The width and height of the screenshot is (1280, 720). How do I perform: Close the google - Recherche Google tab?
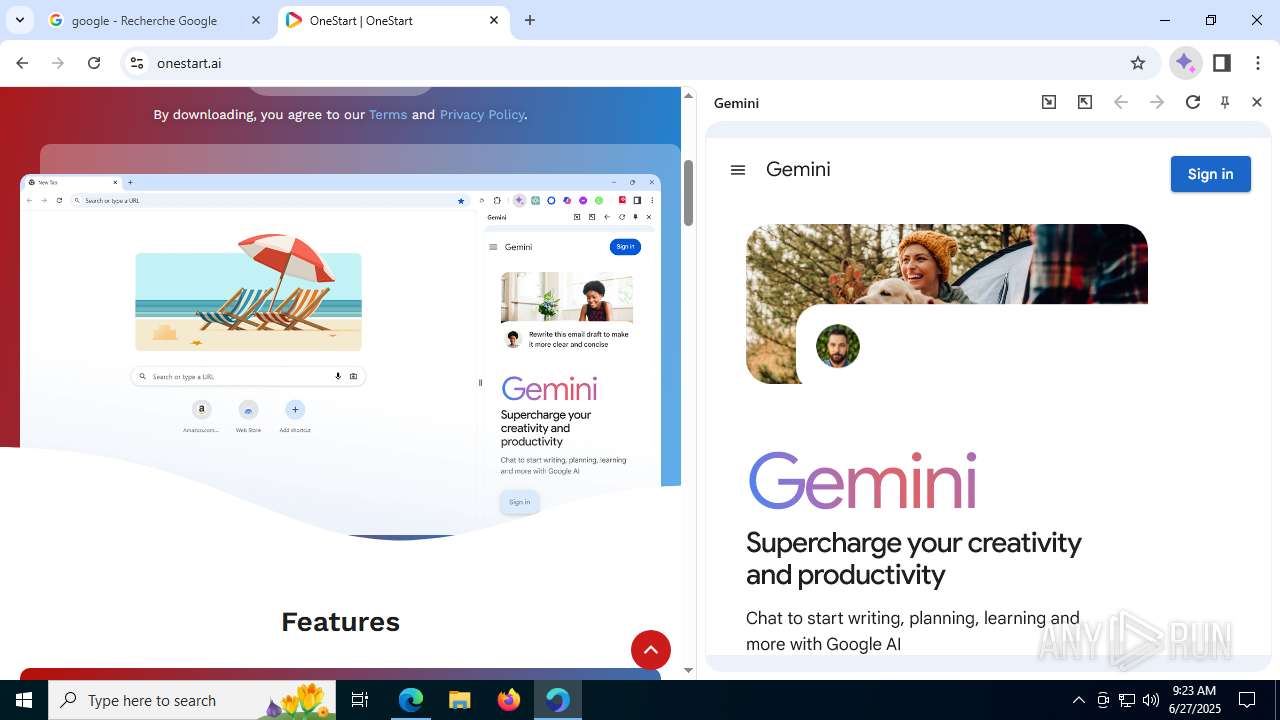[256, 20]
